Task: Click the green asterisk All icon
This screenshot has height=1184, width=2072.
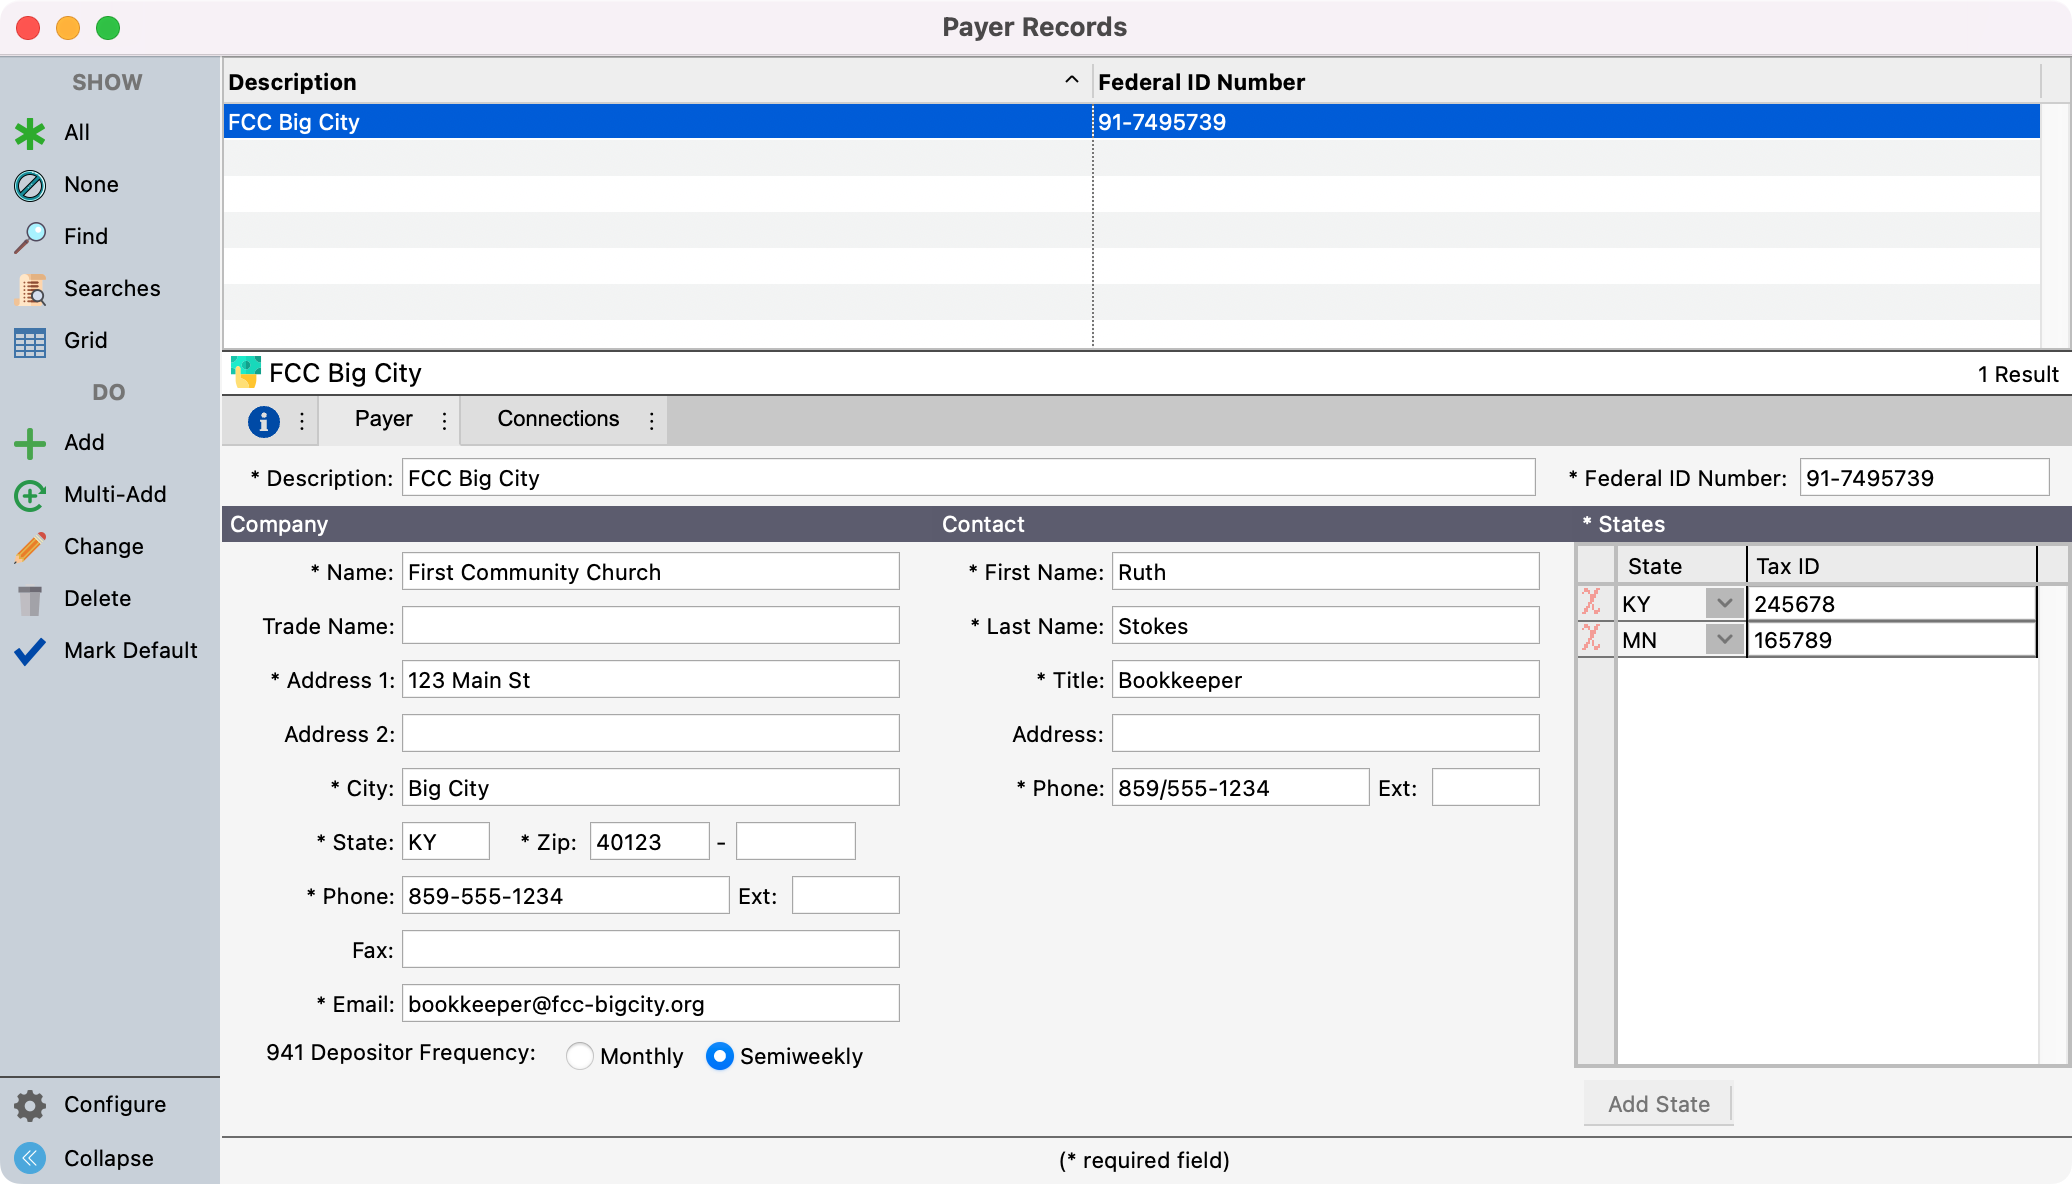Action: coord(30,133)
